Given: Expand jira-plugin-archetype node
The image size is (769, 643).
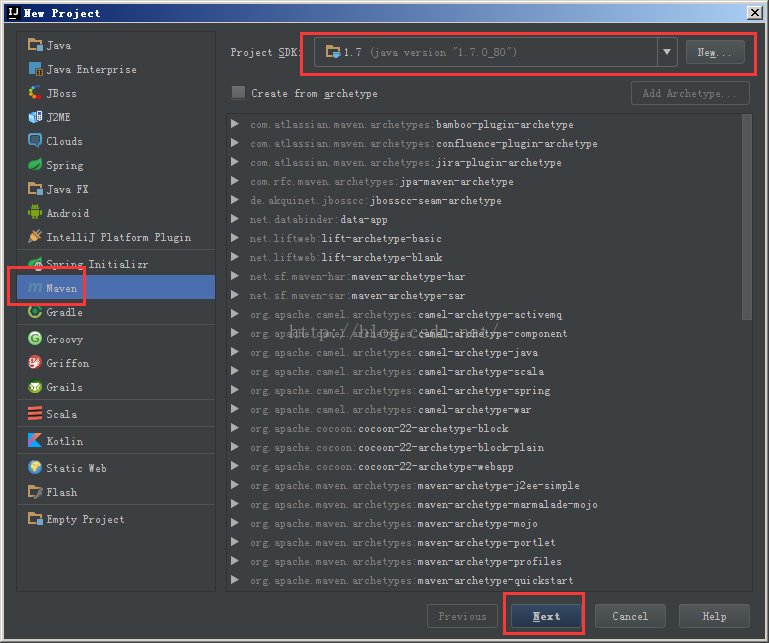Looking at the screenshot, I should (x=235, y=162).
